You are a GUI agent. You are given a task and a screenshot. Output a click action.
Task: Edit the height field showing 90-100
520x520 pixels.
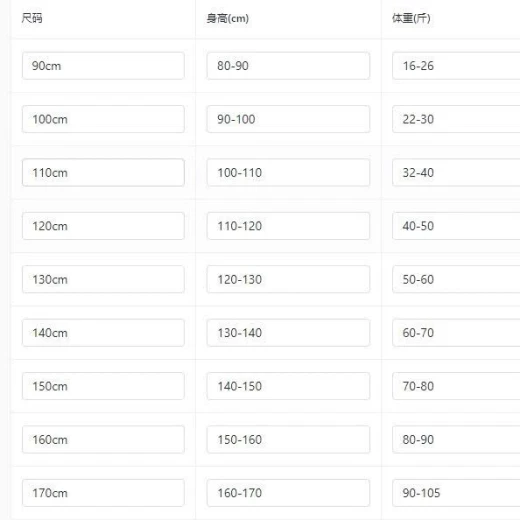point(288,119)
